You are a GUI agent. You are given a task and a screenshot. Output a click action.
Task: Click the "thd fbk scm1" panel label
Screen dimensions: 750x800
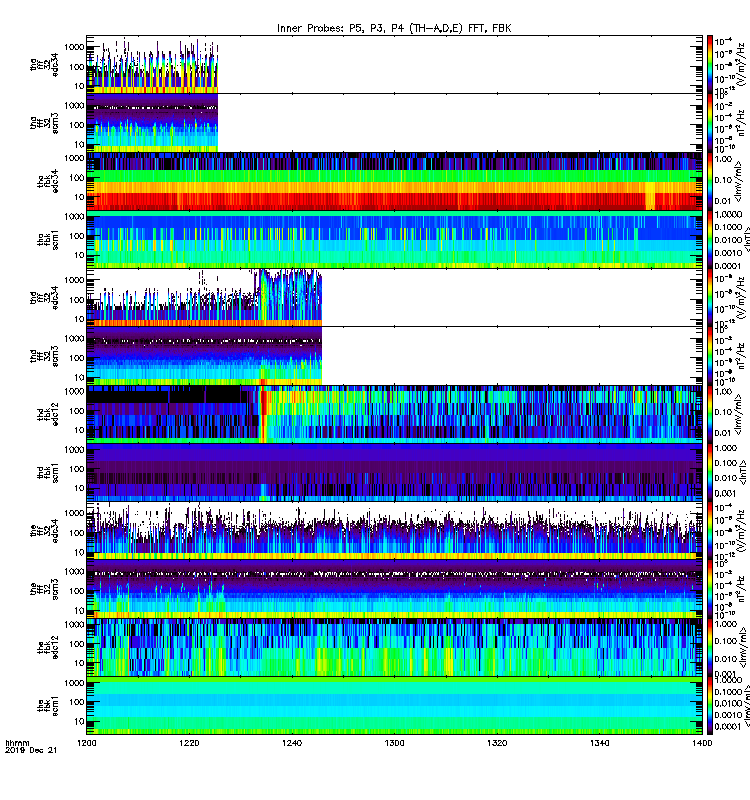[48, 473]
